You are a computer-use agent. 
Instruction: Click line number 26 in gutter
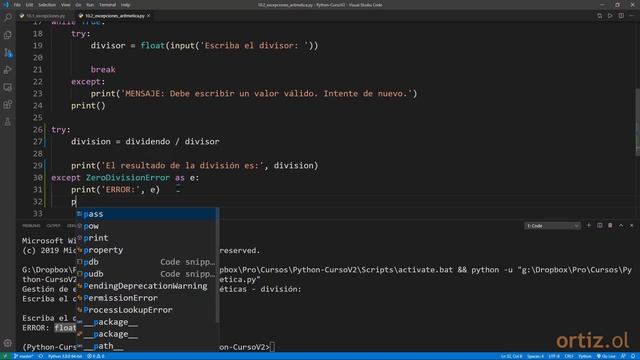(x=38, y=130)
